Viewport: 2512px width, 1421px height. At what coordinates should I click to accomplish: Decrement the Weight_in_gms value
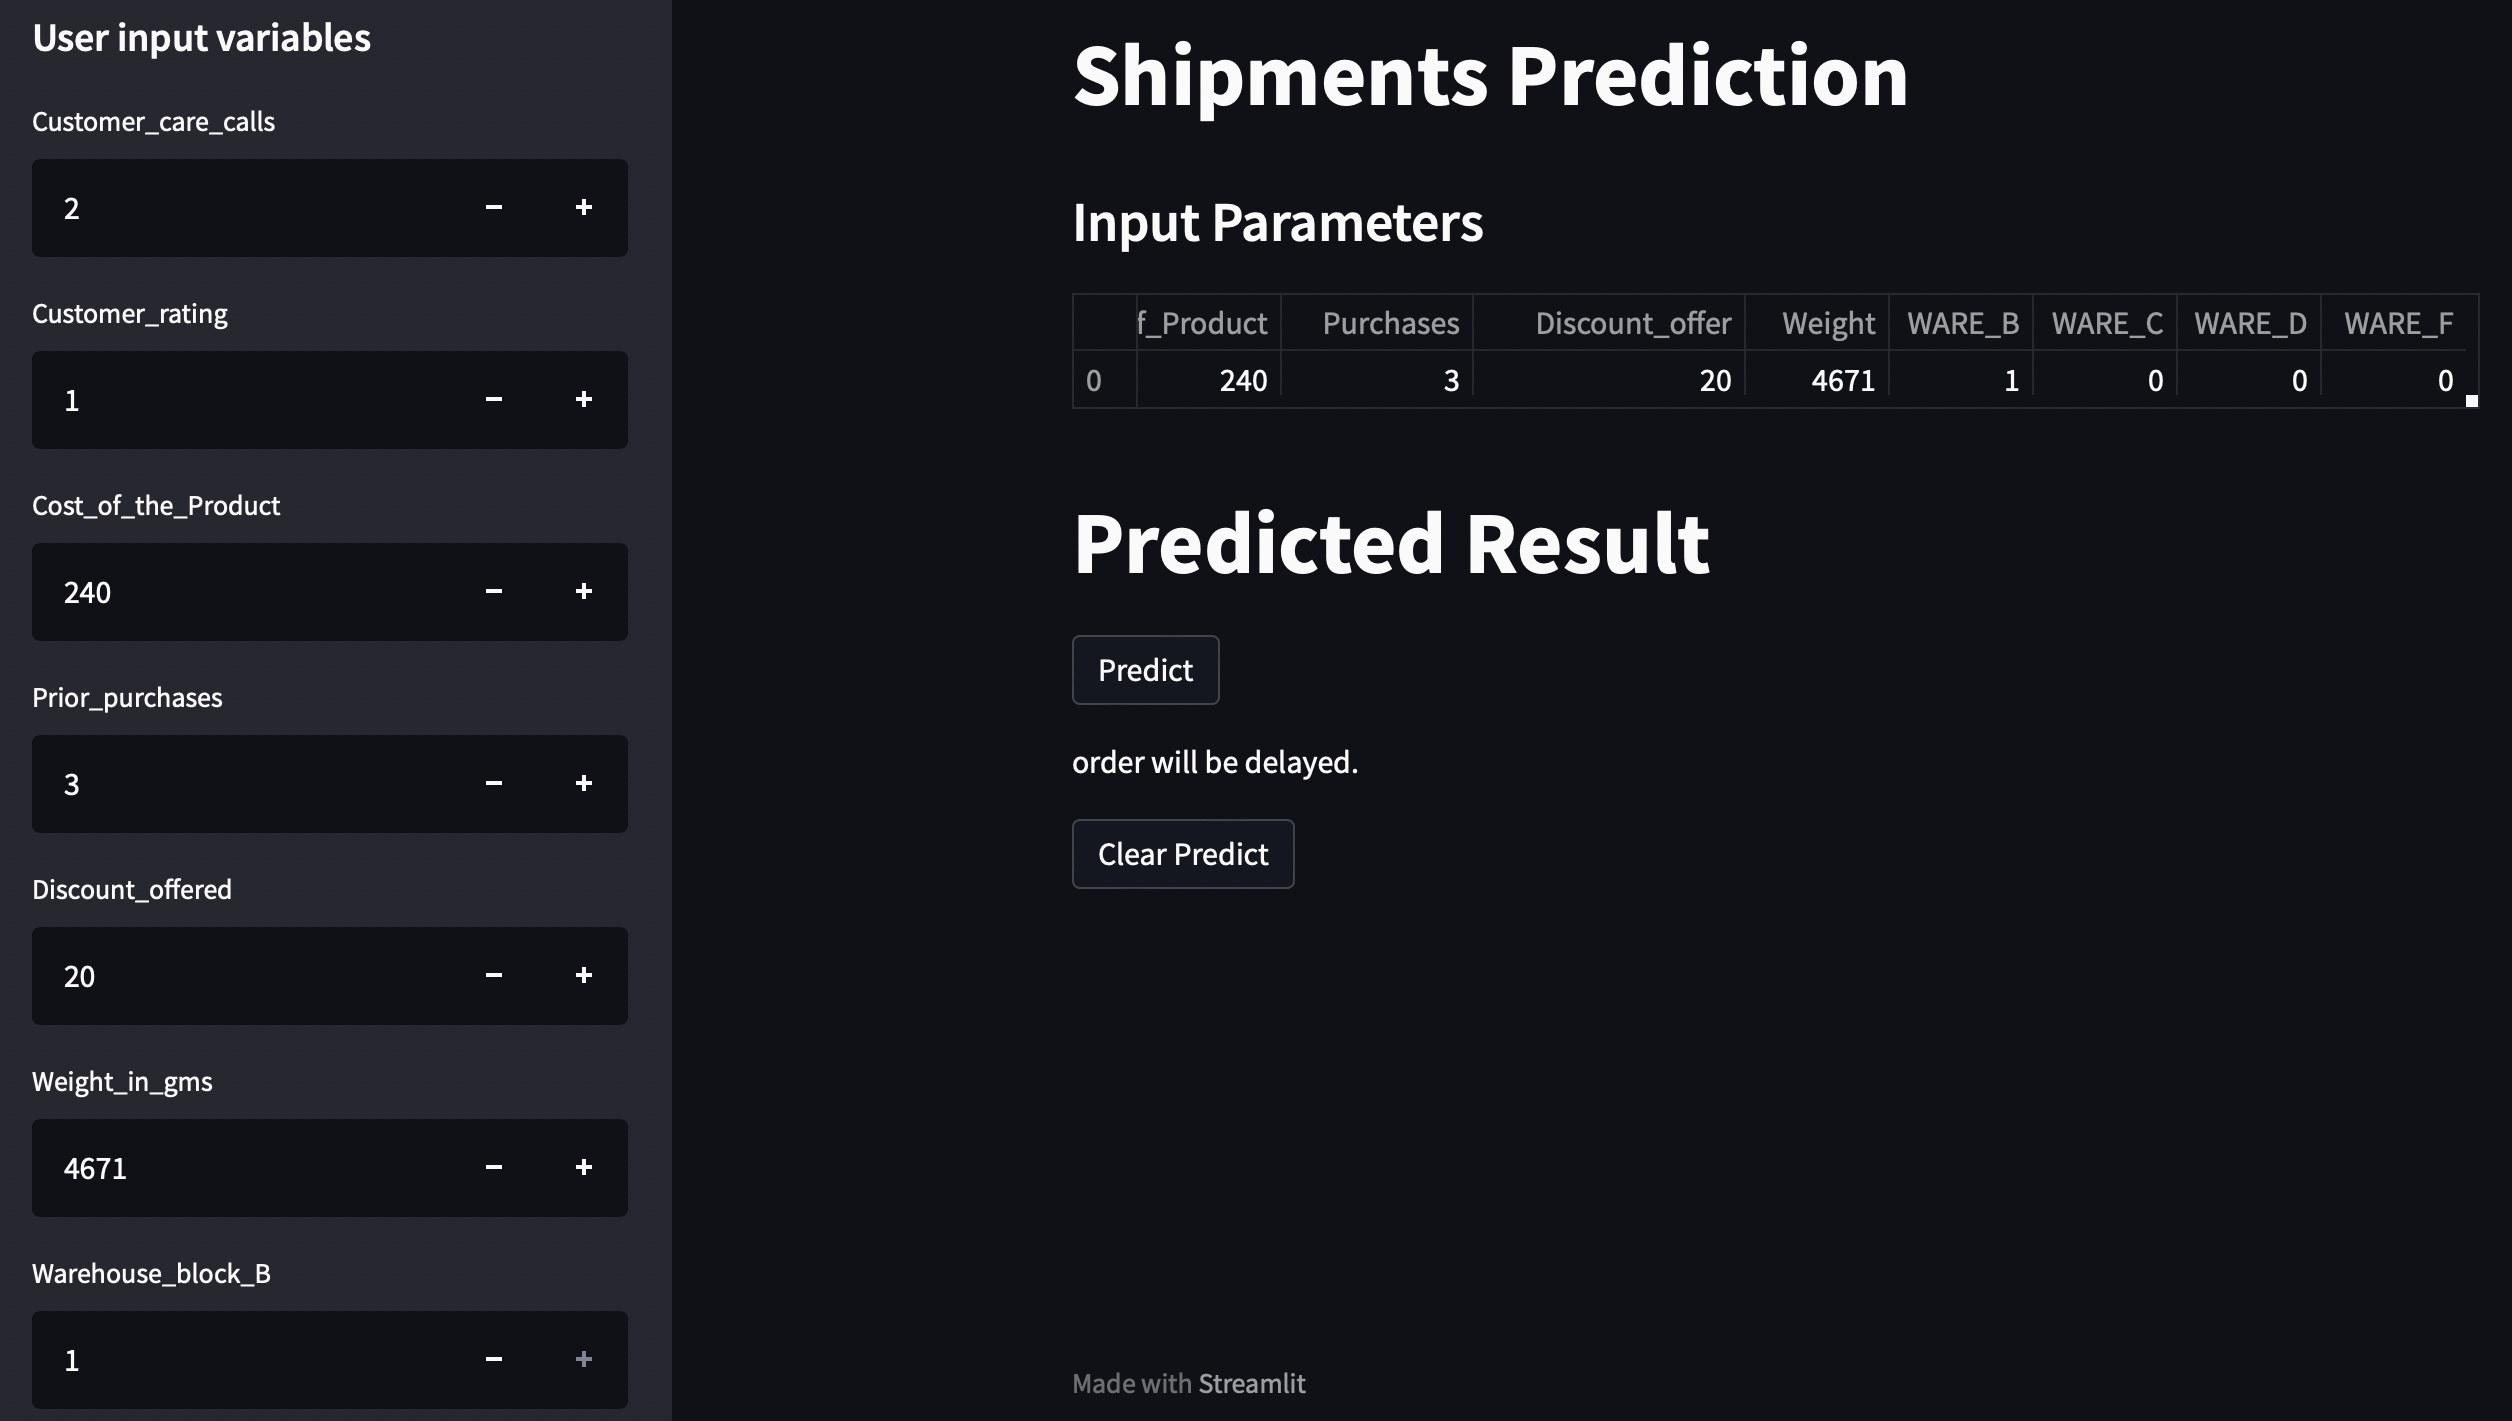click(x=493, y=1167)
